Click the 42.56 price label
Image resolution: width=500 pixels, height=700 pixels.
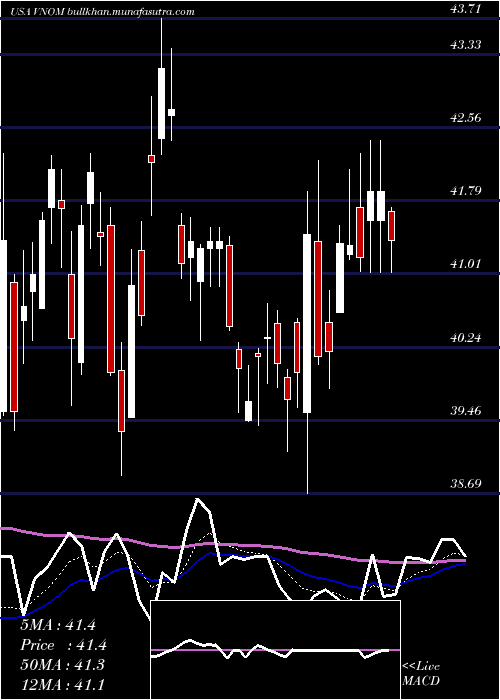pos(466,118)
